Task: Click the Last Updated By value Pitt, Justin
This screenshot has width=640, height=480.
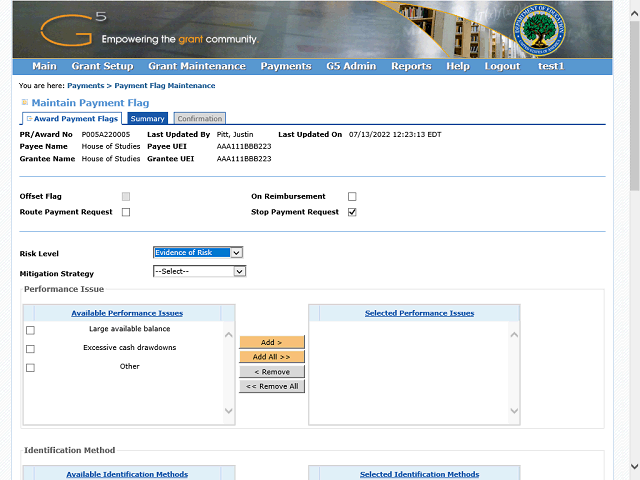Action: 235,134
